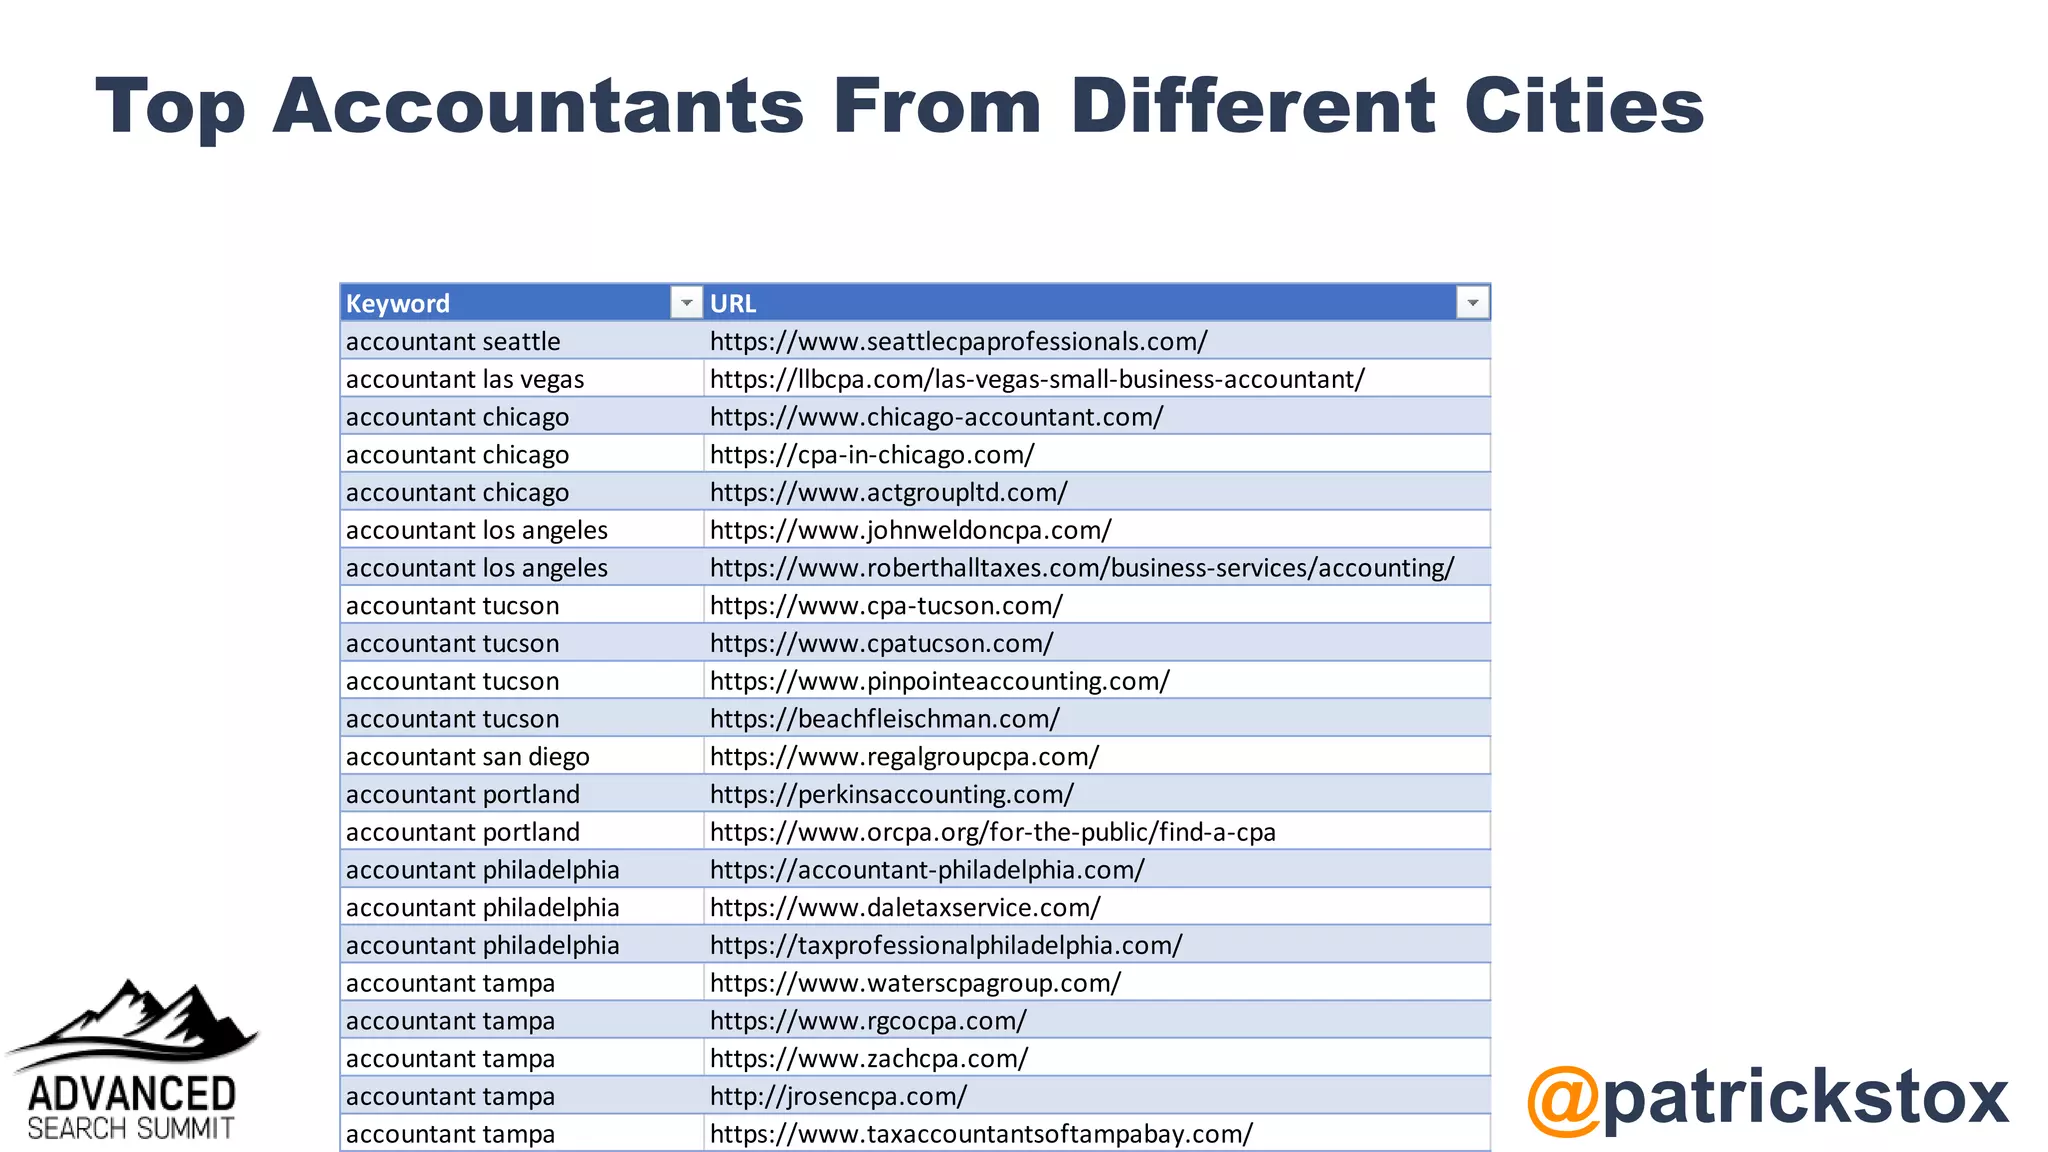Open the URL column filter dropdown

1472,302
